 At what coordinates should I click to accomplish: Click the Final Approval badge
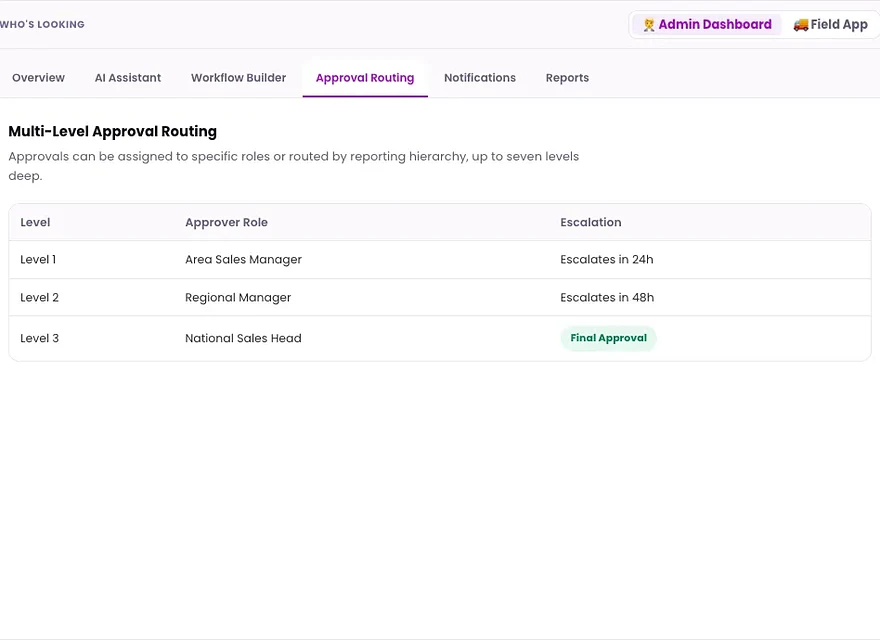(608, 338)
